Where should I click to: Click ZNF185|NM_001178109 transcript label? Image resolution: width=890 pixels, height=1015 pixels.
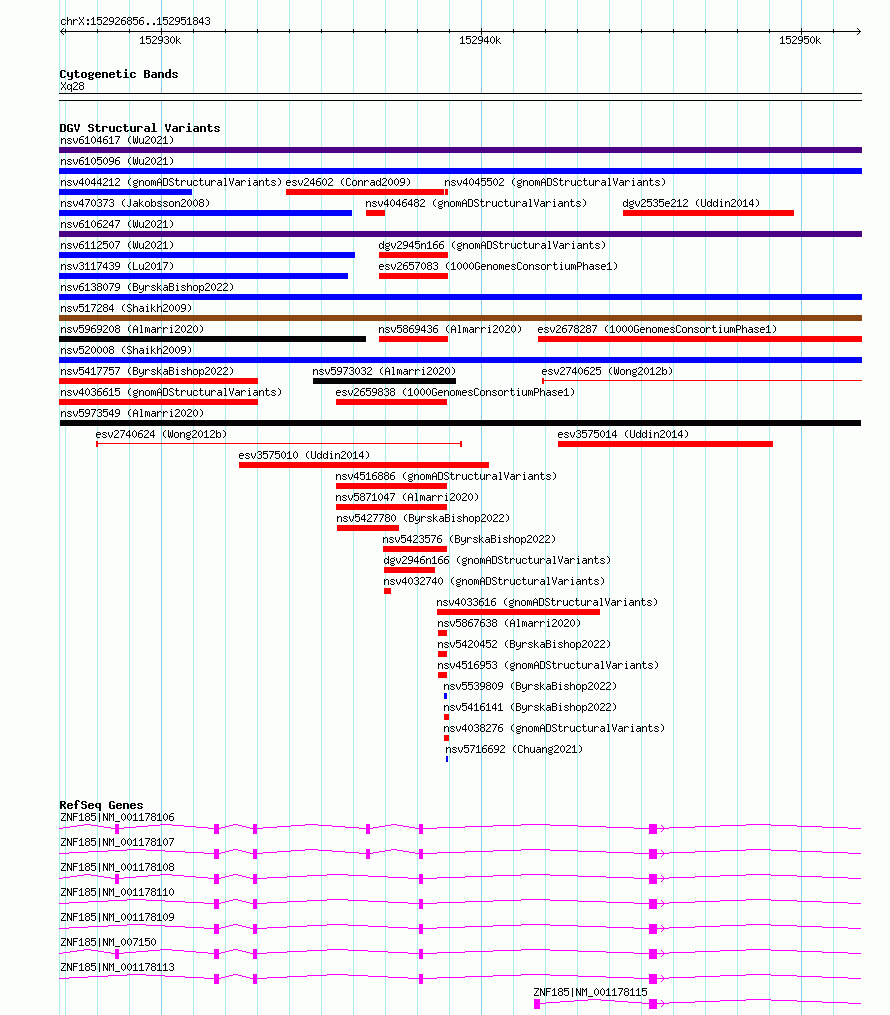117,917
